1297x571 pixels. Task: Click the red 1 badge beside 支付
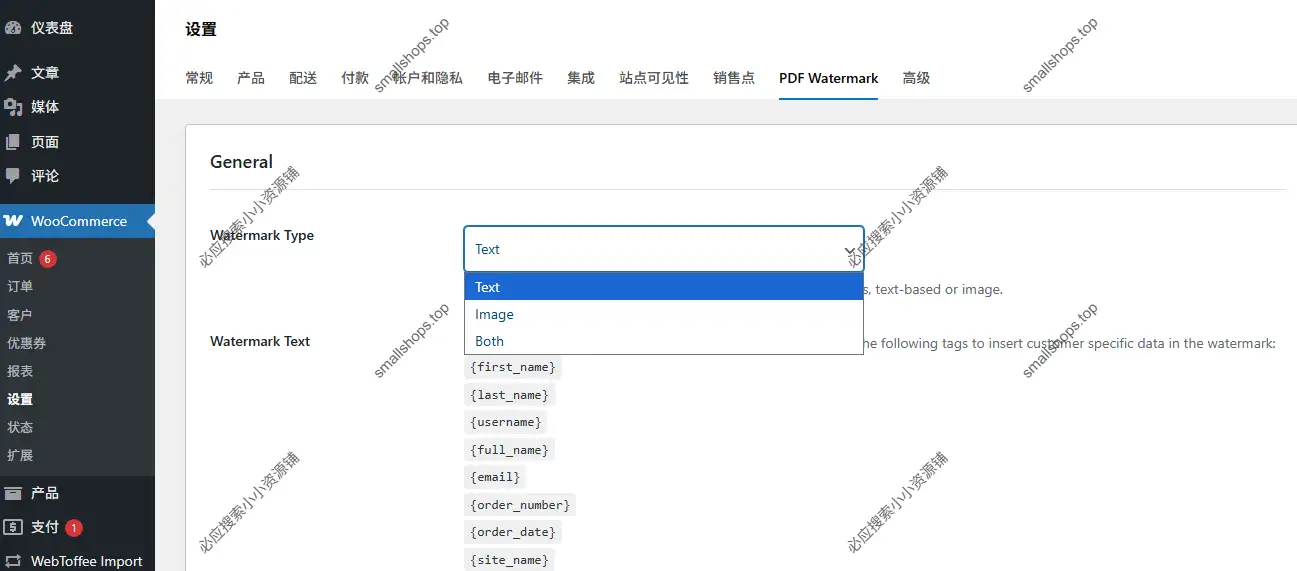pyautogui.click(x=74, y=528)
